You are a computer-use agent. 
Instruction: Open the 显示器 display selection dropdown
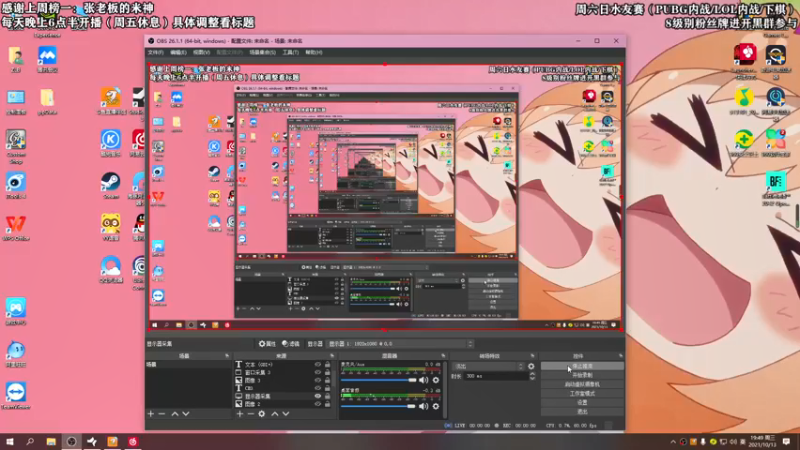(x=401, y=344)
